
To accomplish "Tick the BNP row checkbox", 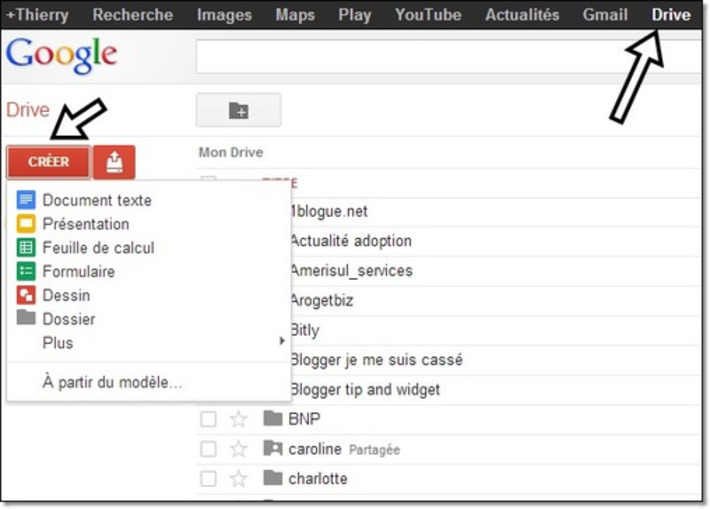I will [x=208, y=419].
